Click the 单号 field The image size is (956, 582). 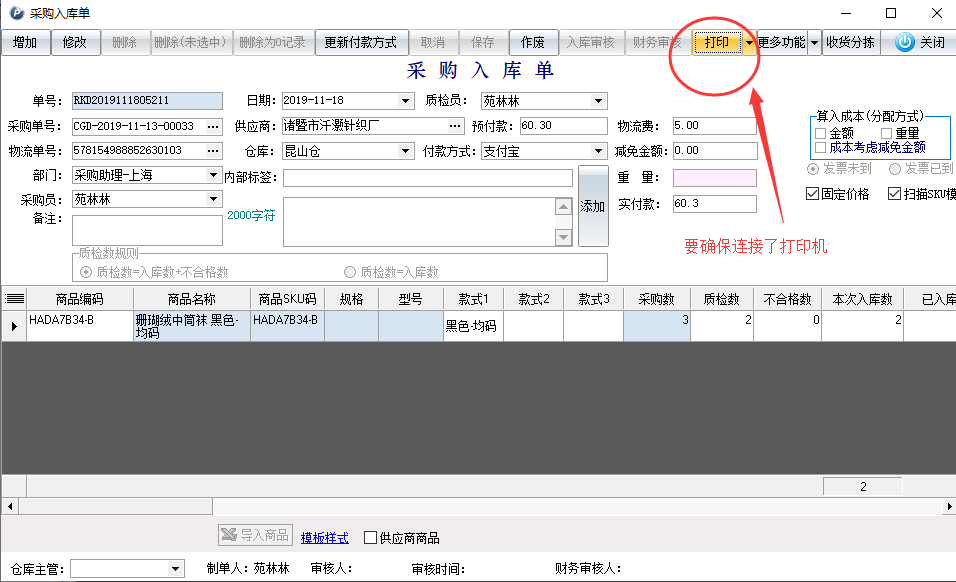[x=147, y=101]
